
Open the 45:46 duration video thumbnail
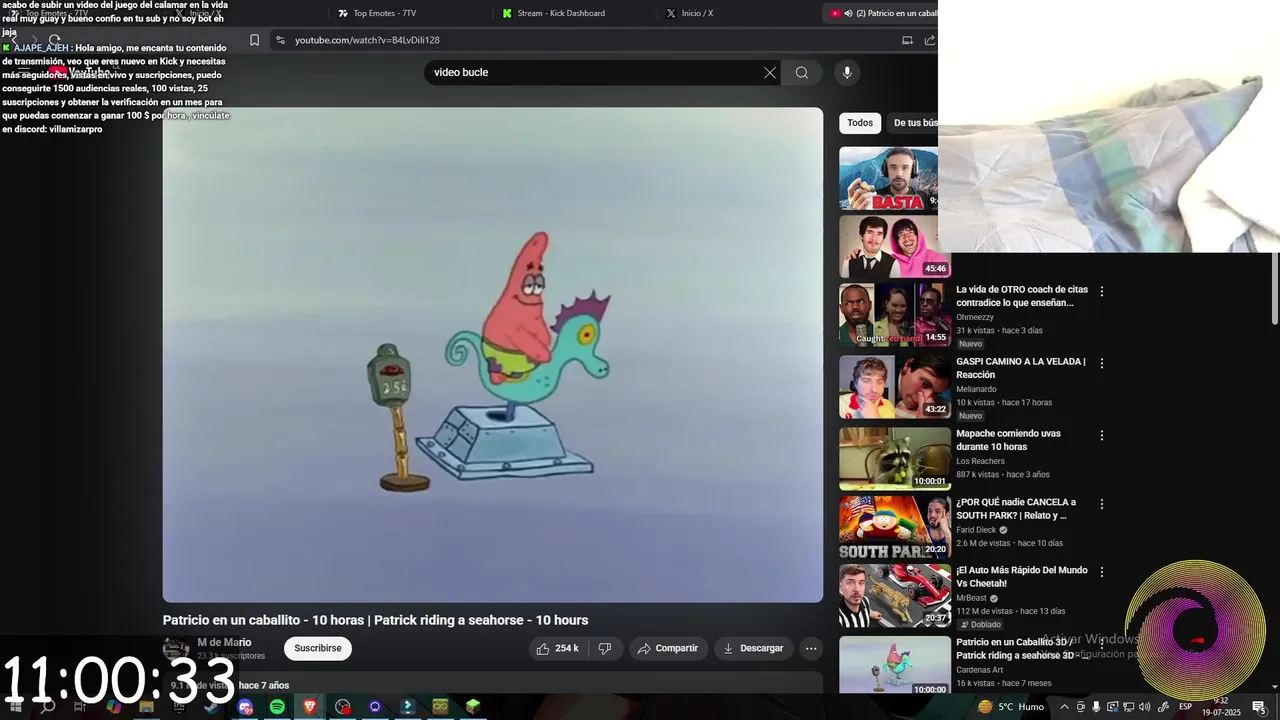[894, 247]
